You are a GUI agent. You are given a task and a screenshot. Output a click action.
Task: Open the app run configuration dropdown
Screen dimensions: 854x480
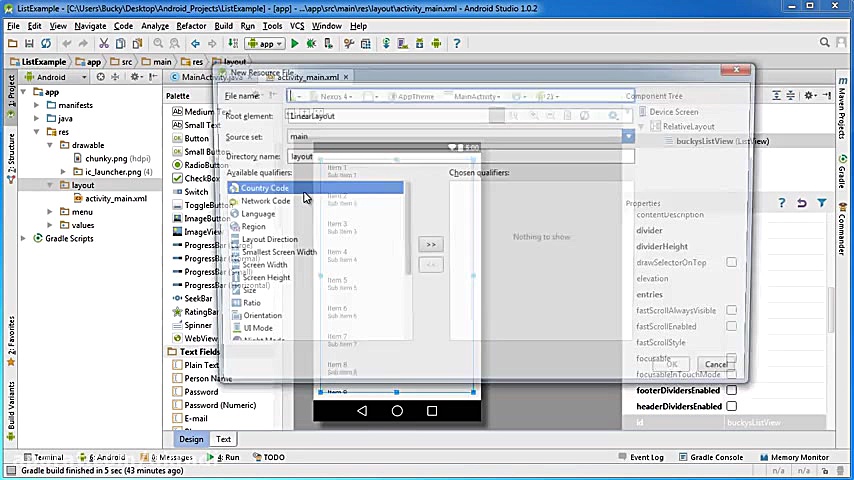pyautogui.click(x=265, y=44)
